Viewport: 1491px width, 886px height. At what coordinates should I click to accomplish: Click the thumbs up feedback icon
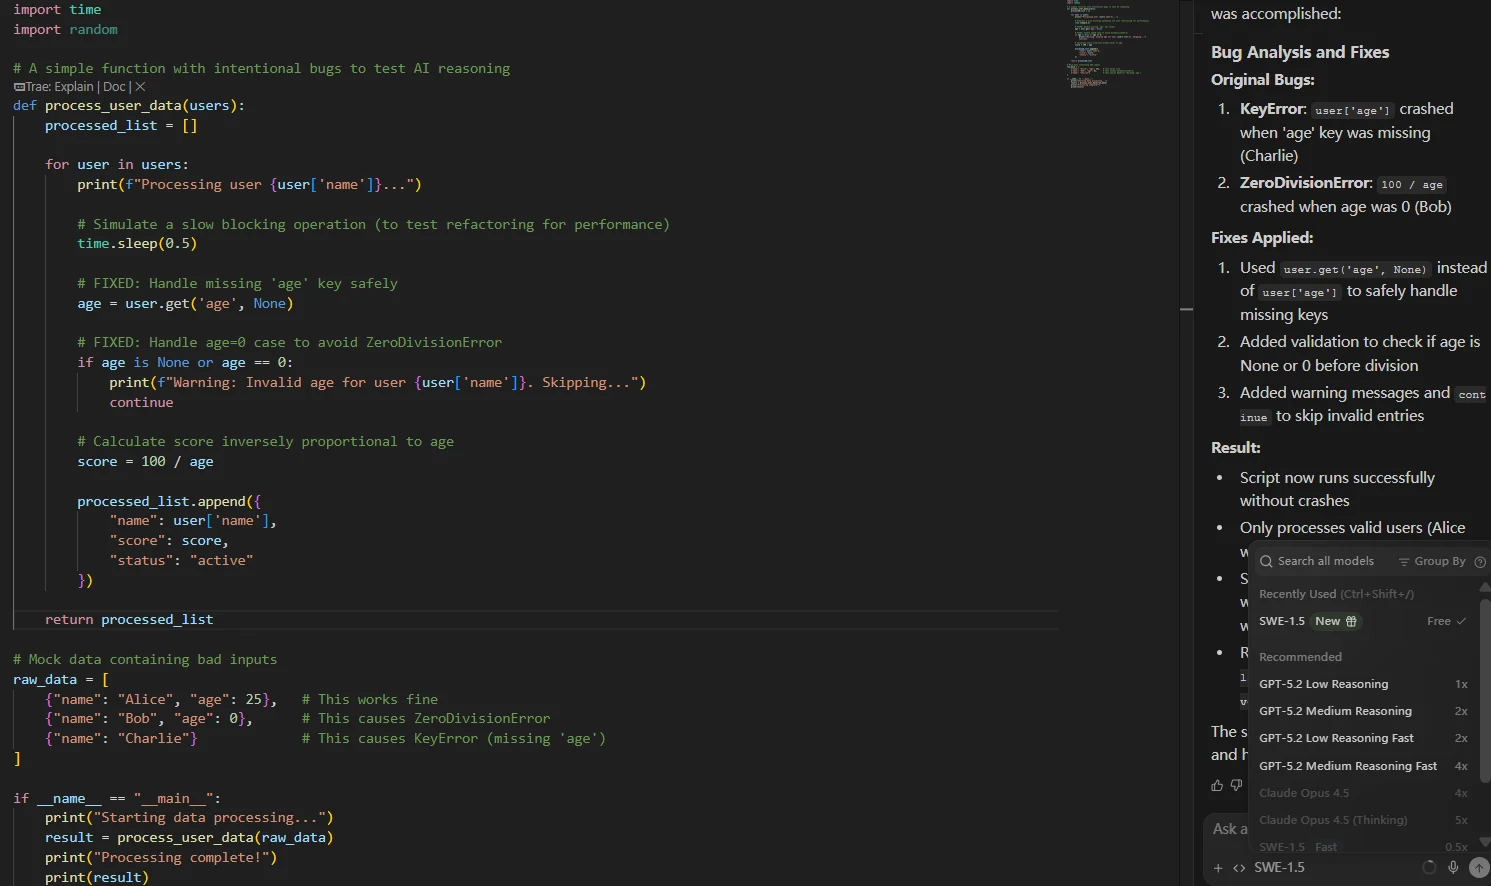[1217, 785]
